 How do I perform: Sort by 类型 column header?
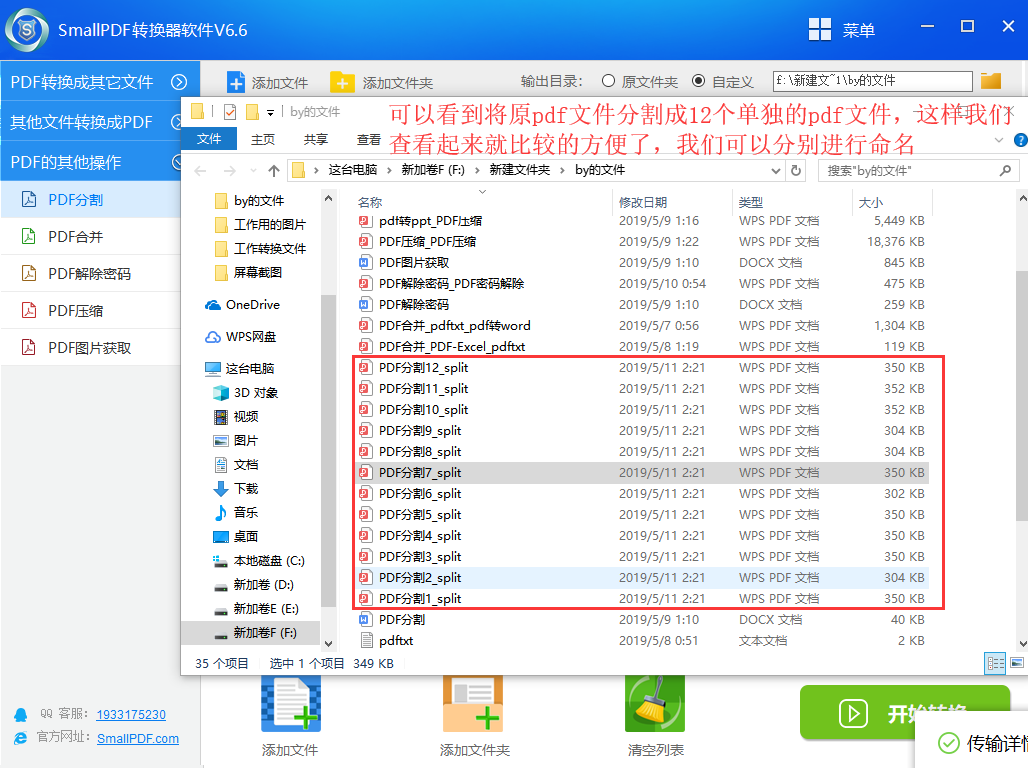click(793, 202)
